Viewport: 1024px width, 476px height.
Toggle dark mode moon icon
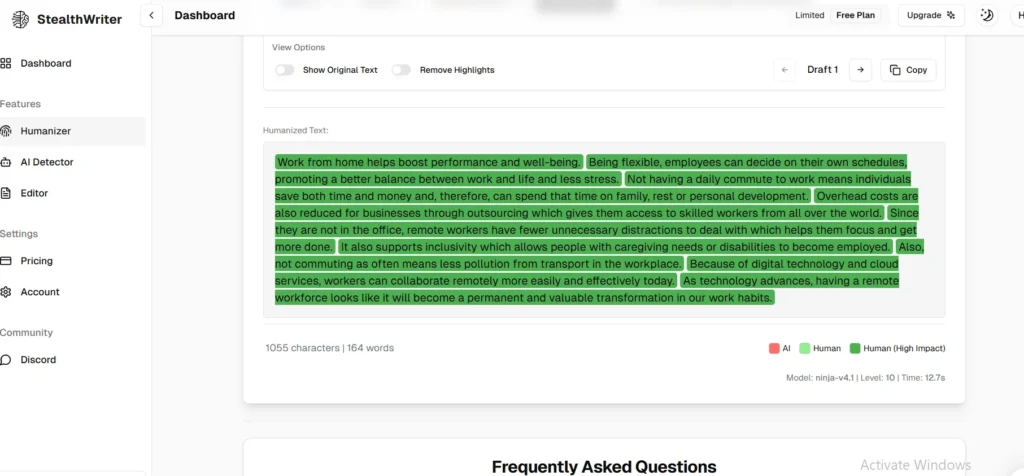(986, 15)
